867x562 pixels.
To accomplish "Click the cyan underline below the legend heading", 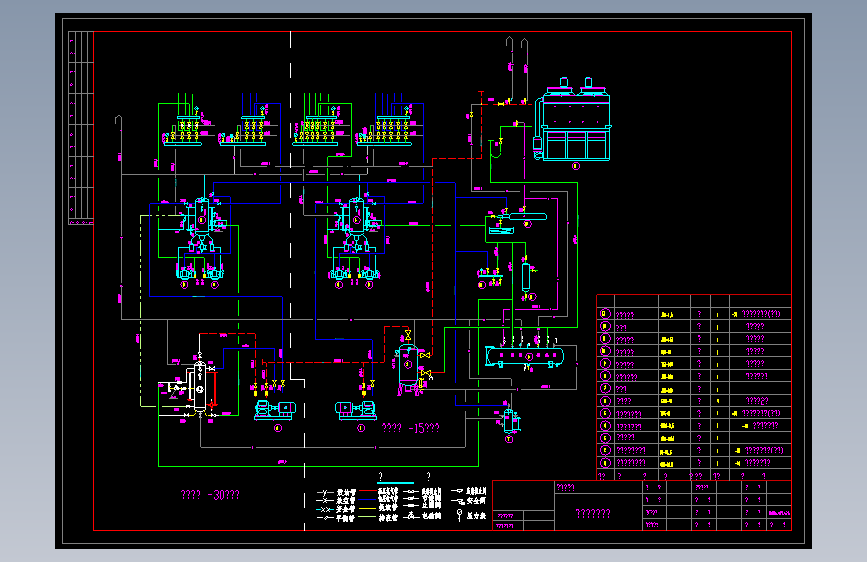I will (395, 483).
